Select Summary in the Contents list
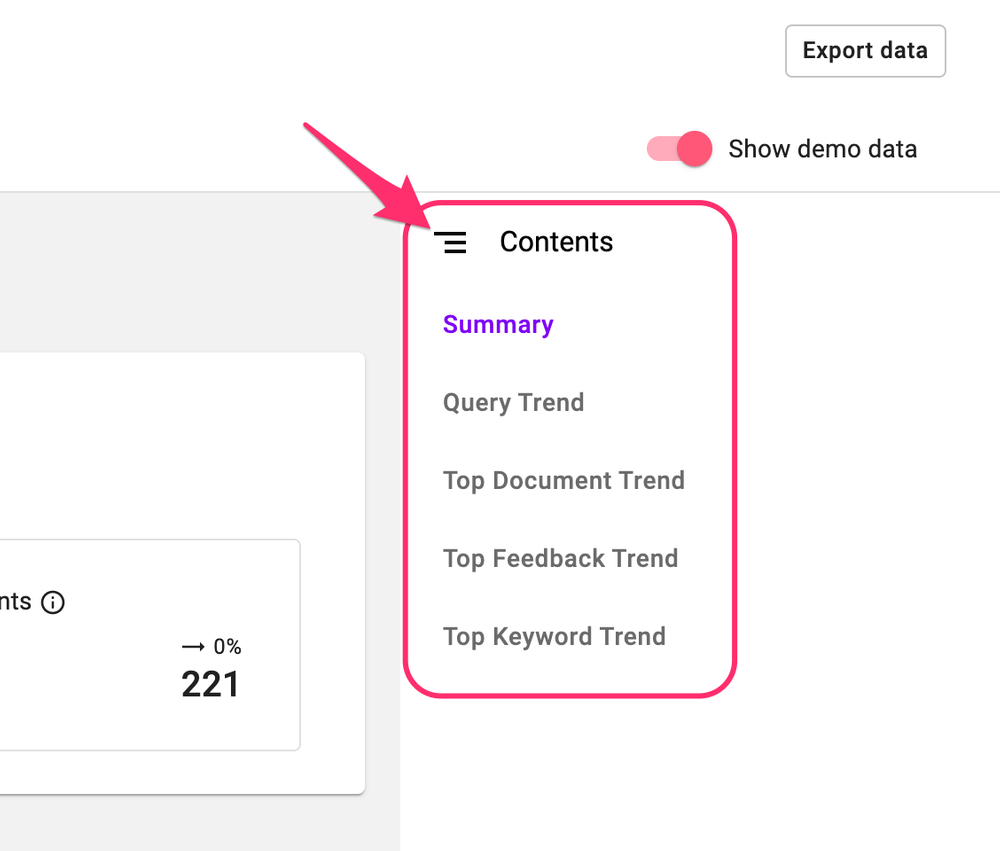The height and width of the screenshot is (851, 1000). 497,324
